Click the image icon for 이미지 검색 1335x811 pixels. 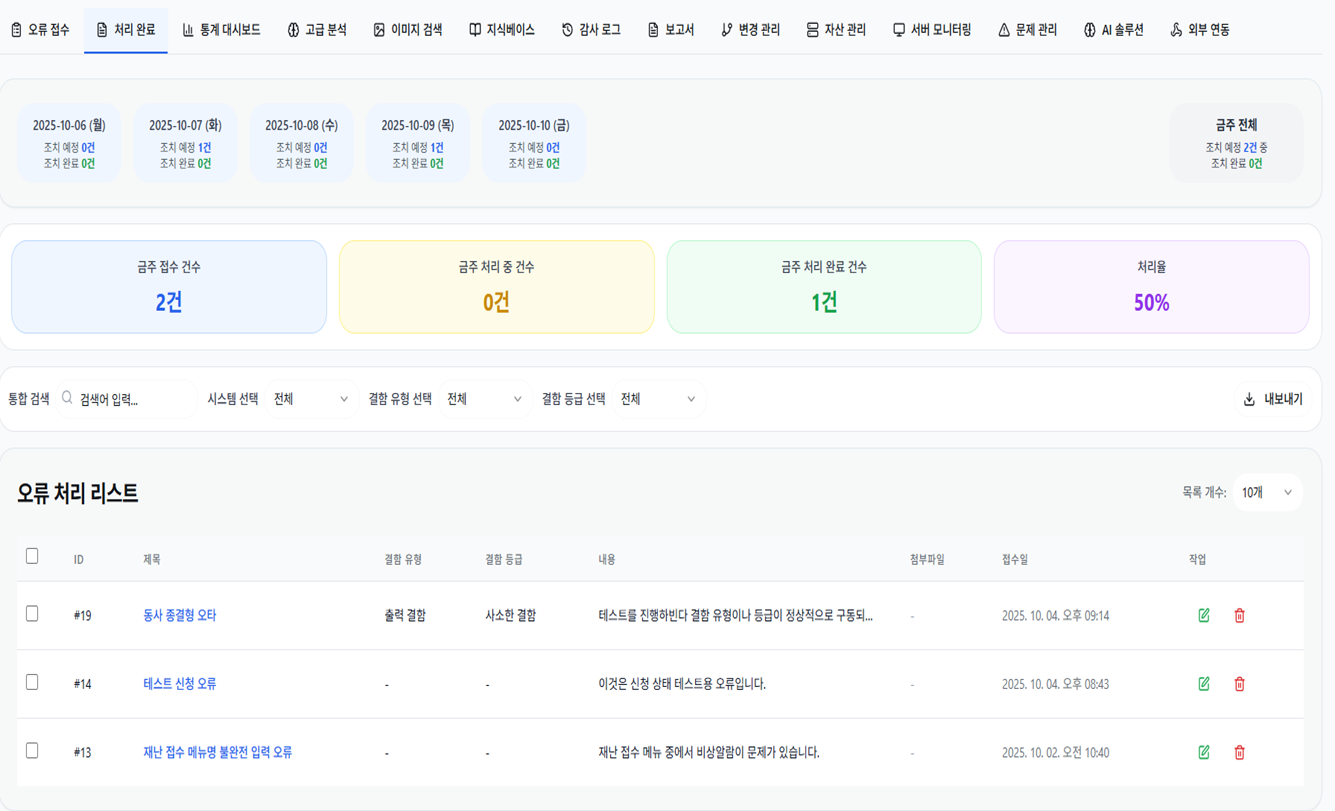[379, 30]
